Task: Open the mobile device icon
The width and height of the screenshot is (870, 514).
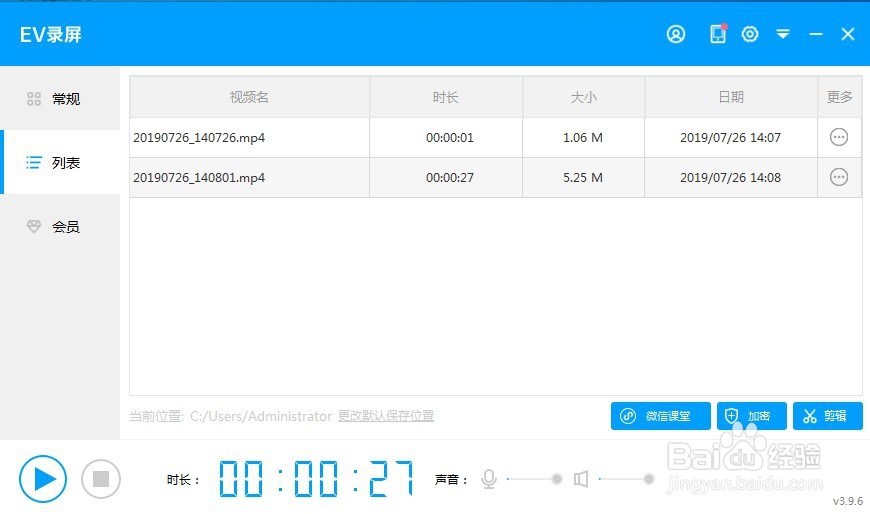Action: point(718,34)
